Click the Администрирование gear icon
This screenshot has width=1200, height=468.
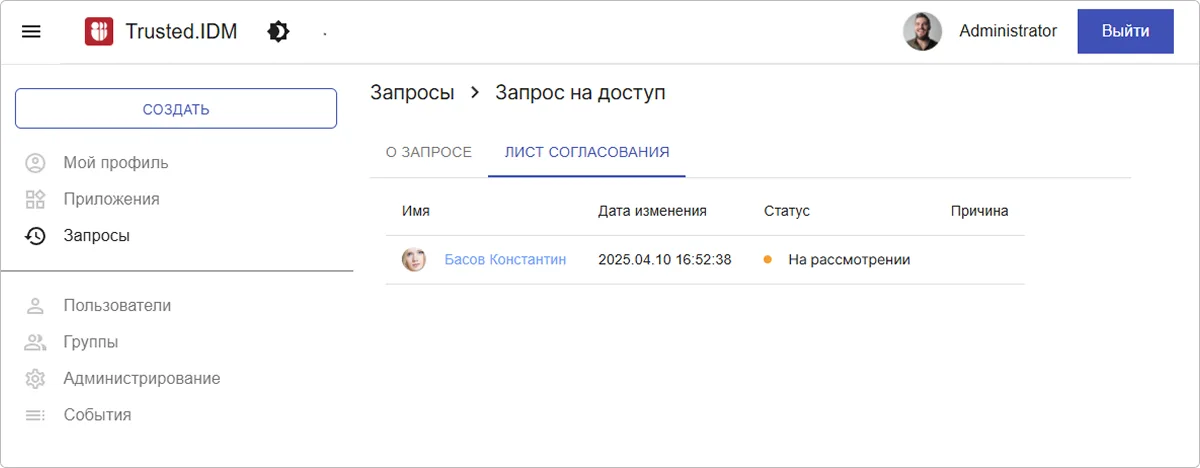pos(35,379)
